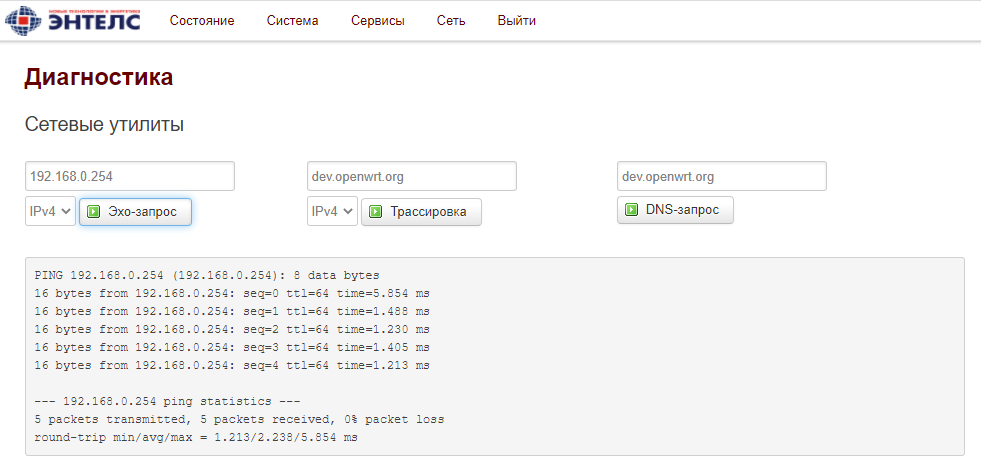Click green play icon on Эхо-запрос button
981x467 pixels.
(x=93, y=212)
